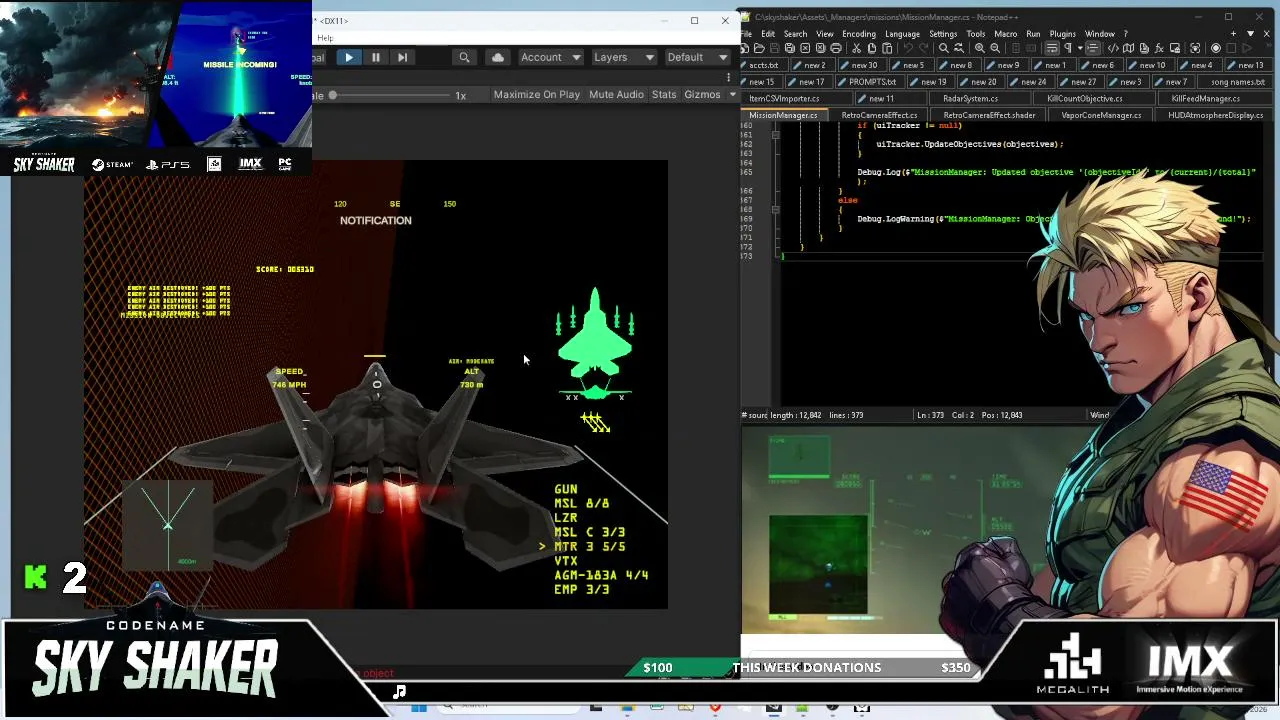Image resolution: width=1280 pixels, height=720 pixels.
Task: Open the Macro menu in Notepad++
Action: pyautogui.click(x=1005, y=34)
